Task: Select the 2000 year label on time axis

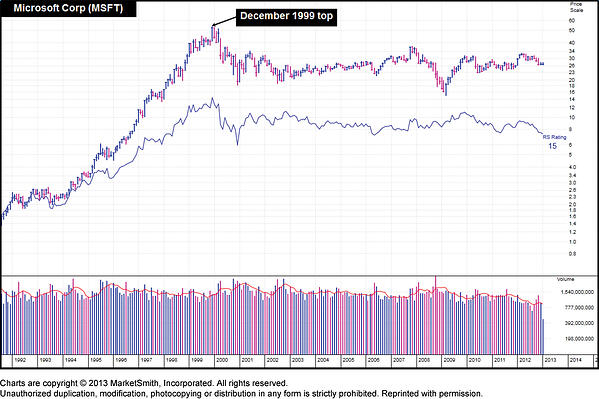Action: 222,360
